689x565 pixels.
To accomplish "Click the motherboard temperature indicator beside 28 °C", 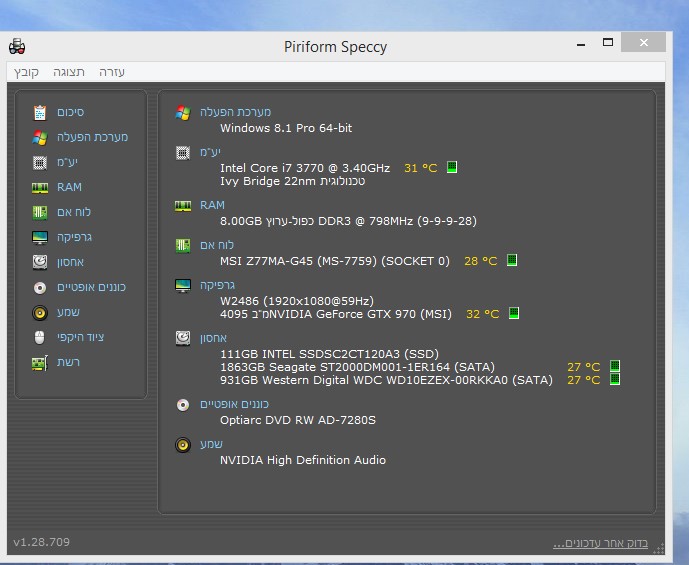I will coord(512,260).
